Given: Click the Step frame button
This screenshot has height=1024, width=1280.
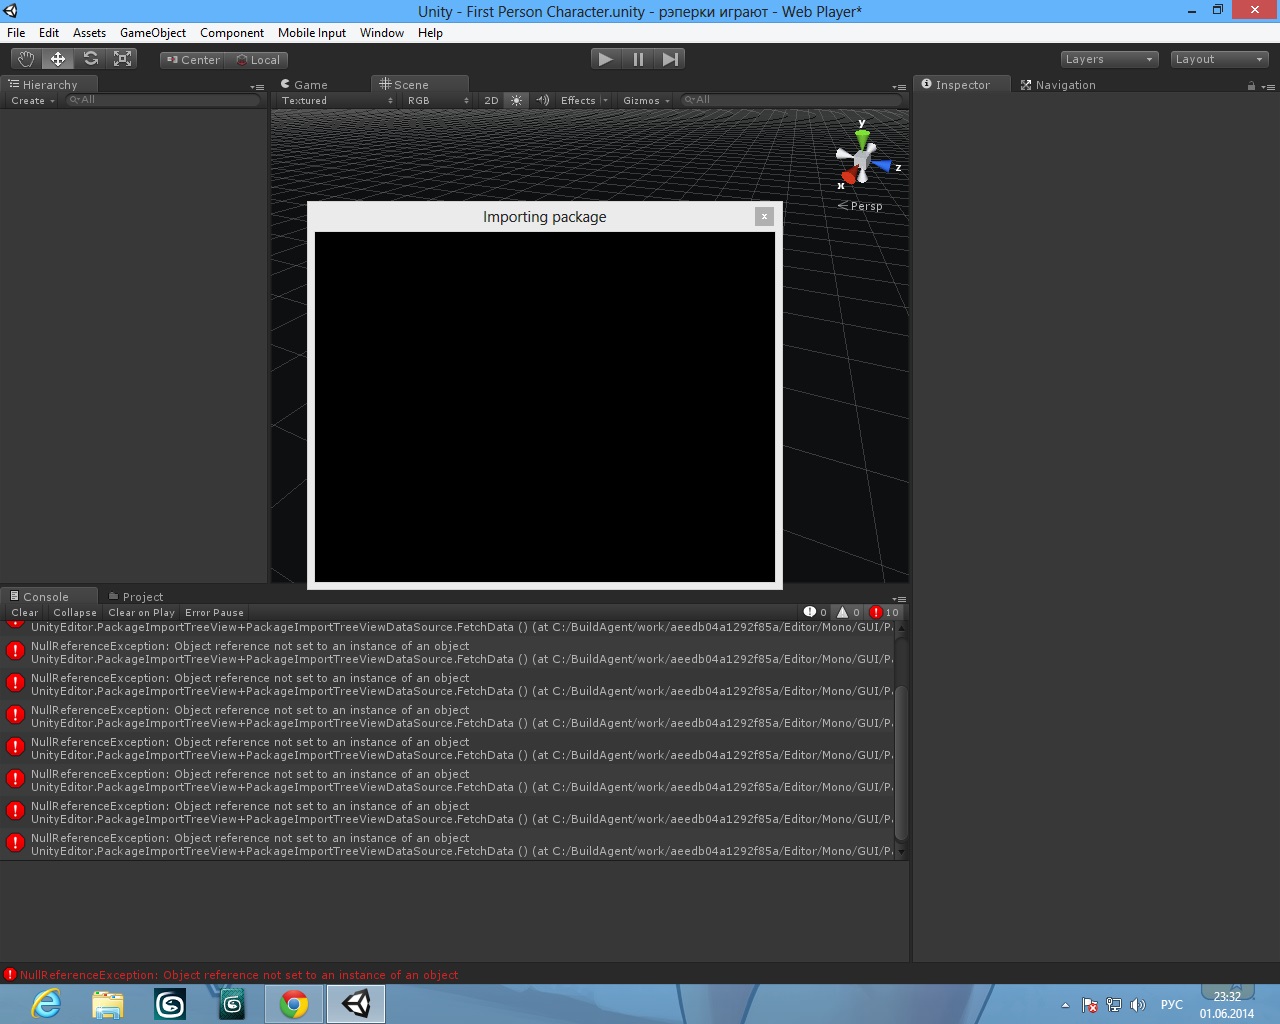Looking at the screenshot, I should [671, 59].
